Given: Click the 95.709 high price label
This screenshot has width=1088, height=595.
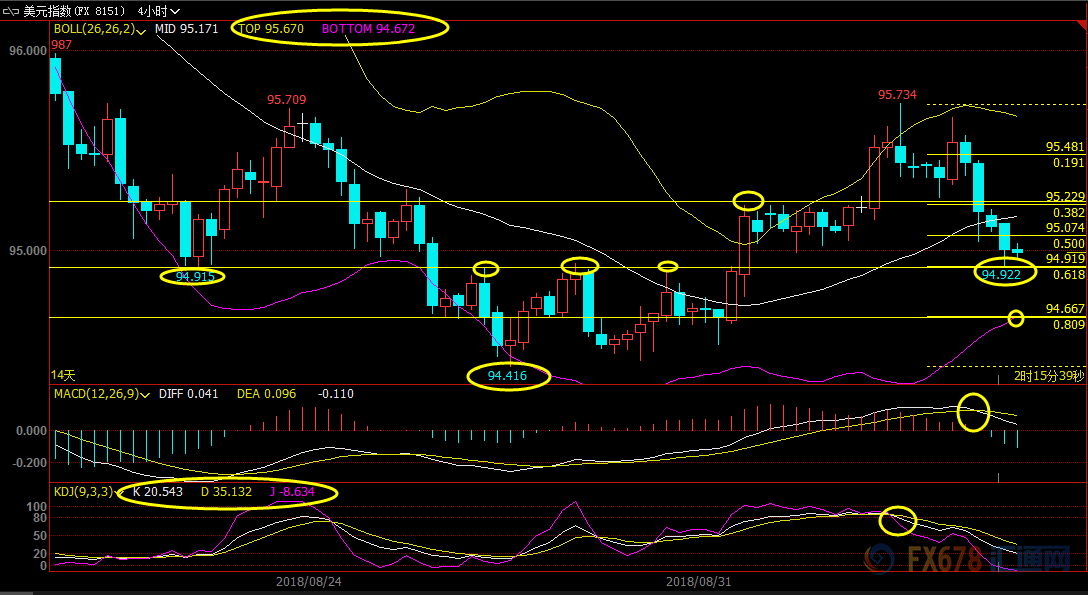Looking at the screenshot, I should point(287,100).
